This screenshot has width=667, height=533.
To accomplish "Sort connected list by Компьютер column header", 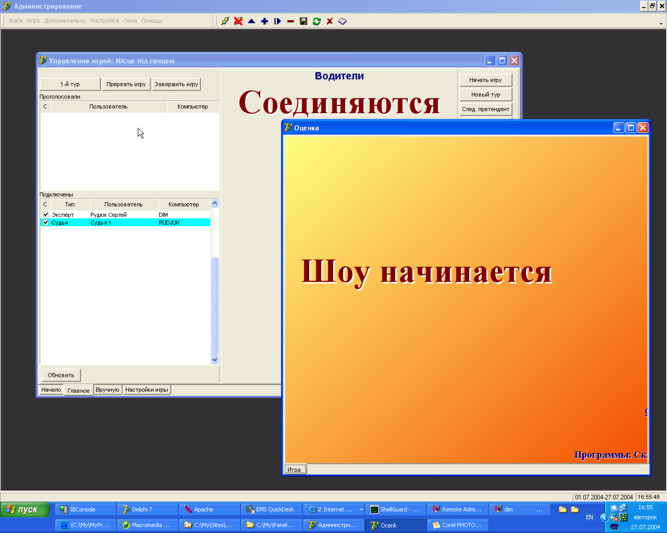I will pyautogui.click(x=183, y=204).
